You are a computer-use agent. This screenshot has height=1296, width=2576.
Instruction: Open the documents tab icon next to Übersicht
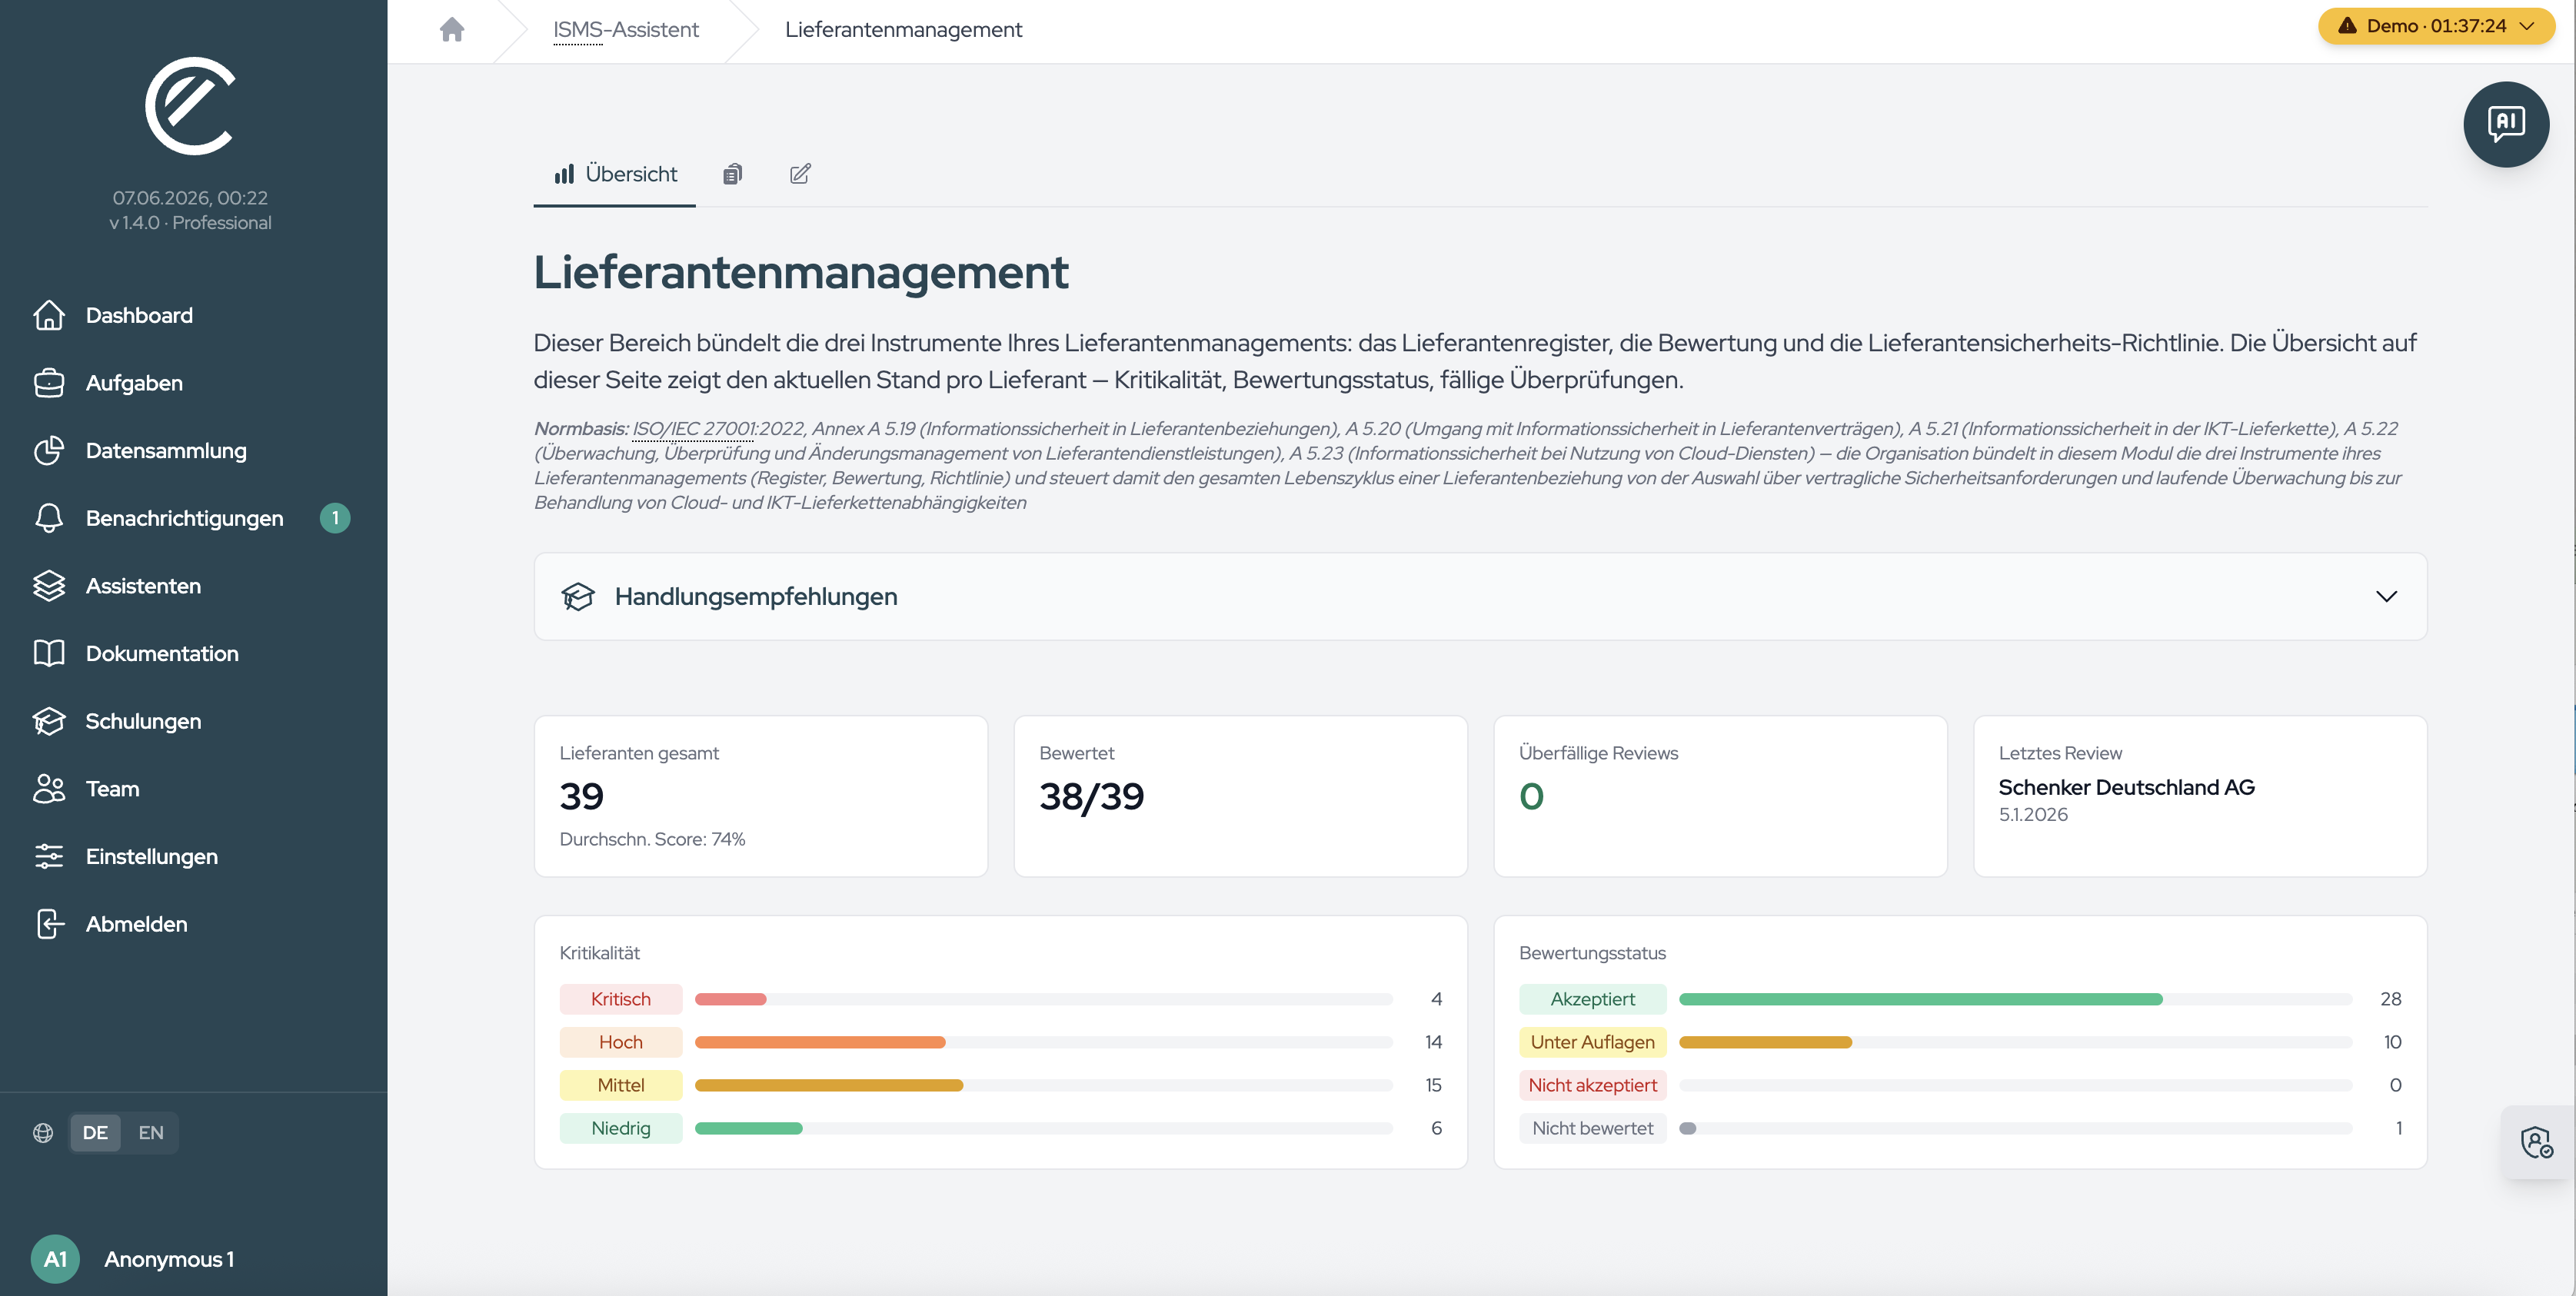point(733,174)
